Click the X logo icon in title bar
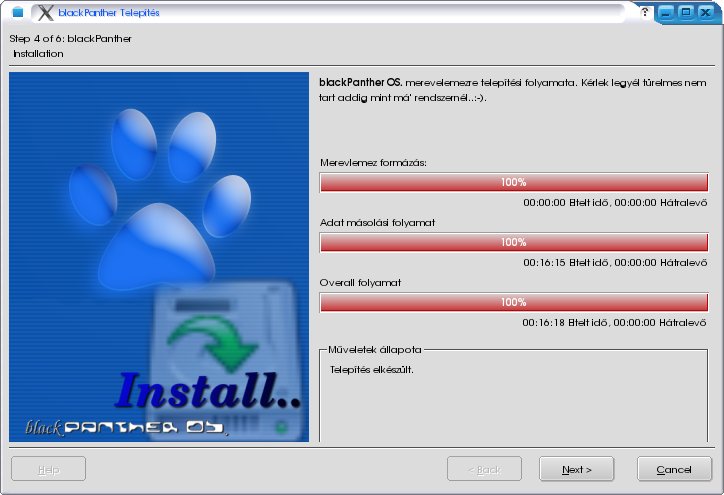 45,12
